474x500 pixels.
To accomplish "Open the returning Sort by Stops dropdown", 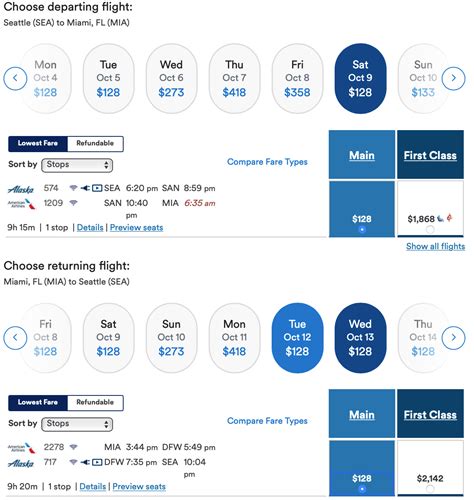I will (x=77, y=424).
